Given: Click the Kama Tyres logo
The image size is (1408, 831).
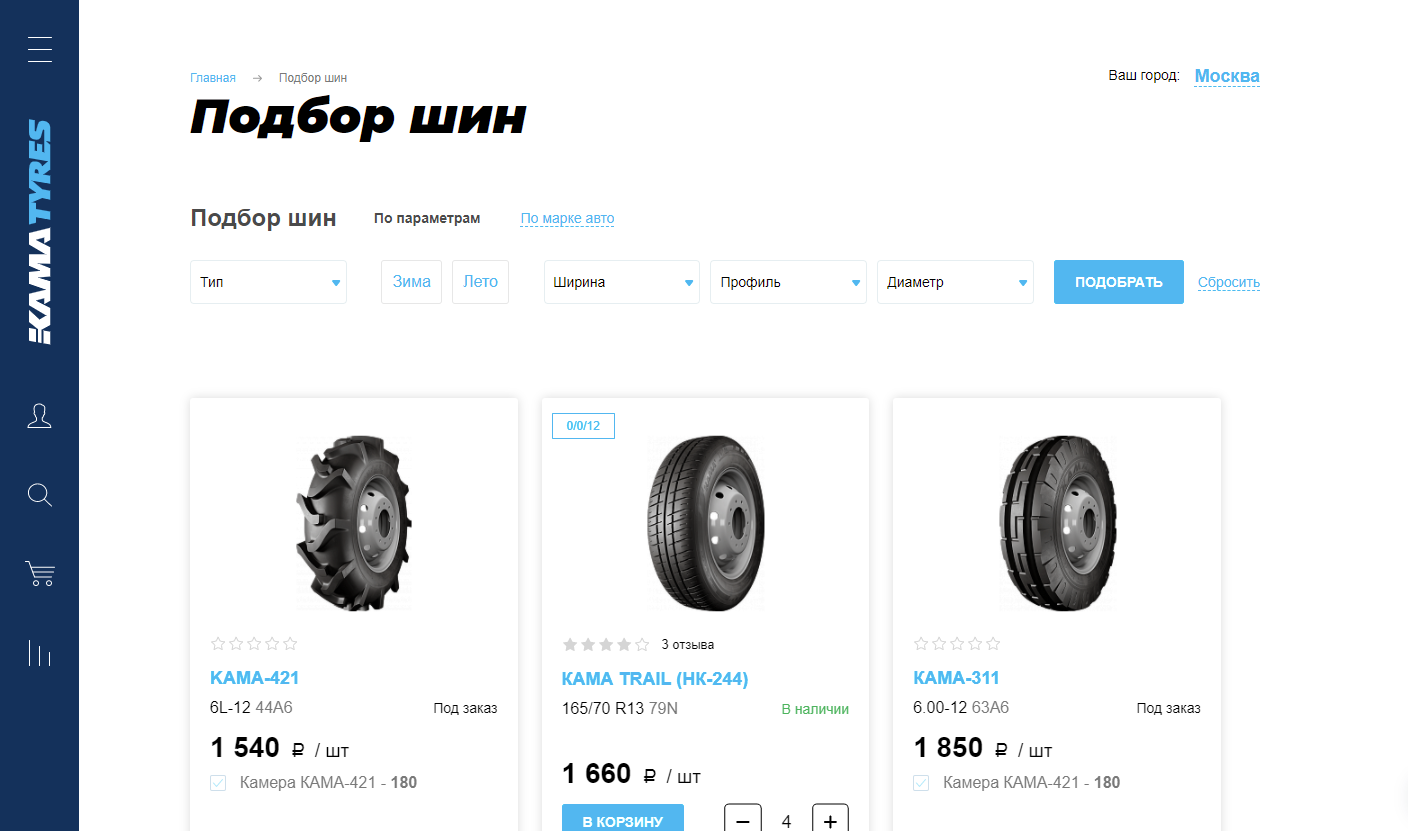Looking at the screenshot, I should 40,232.
